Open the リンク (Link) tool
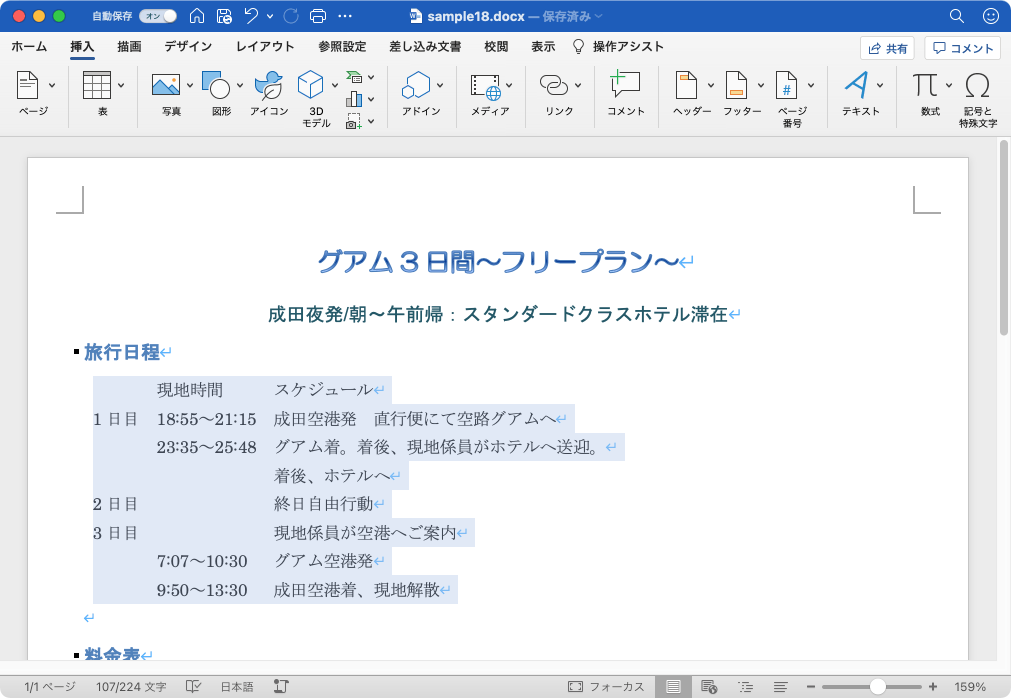 tap(553, 86)
